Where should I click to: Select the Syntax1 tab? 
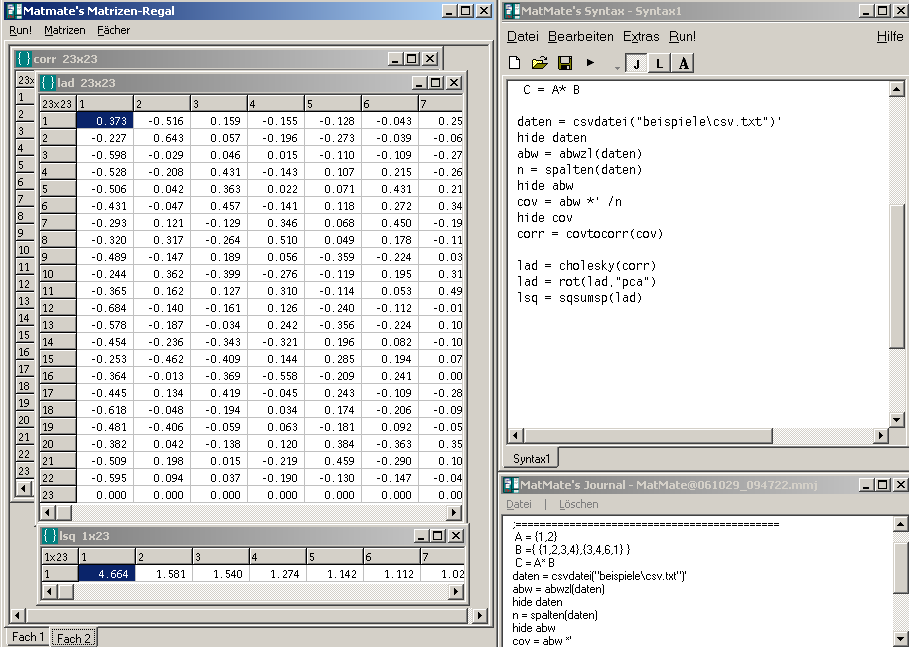[531, 458]
